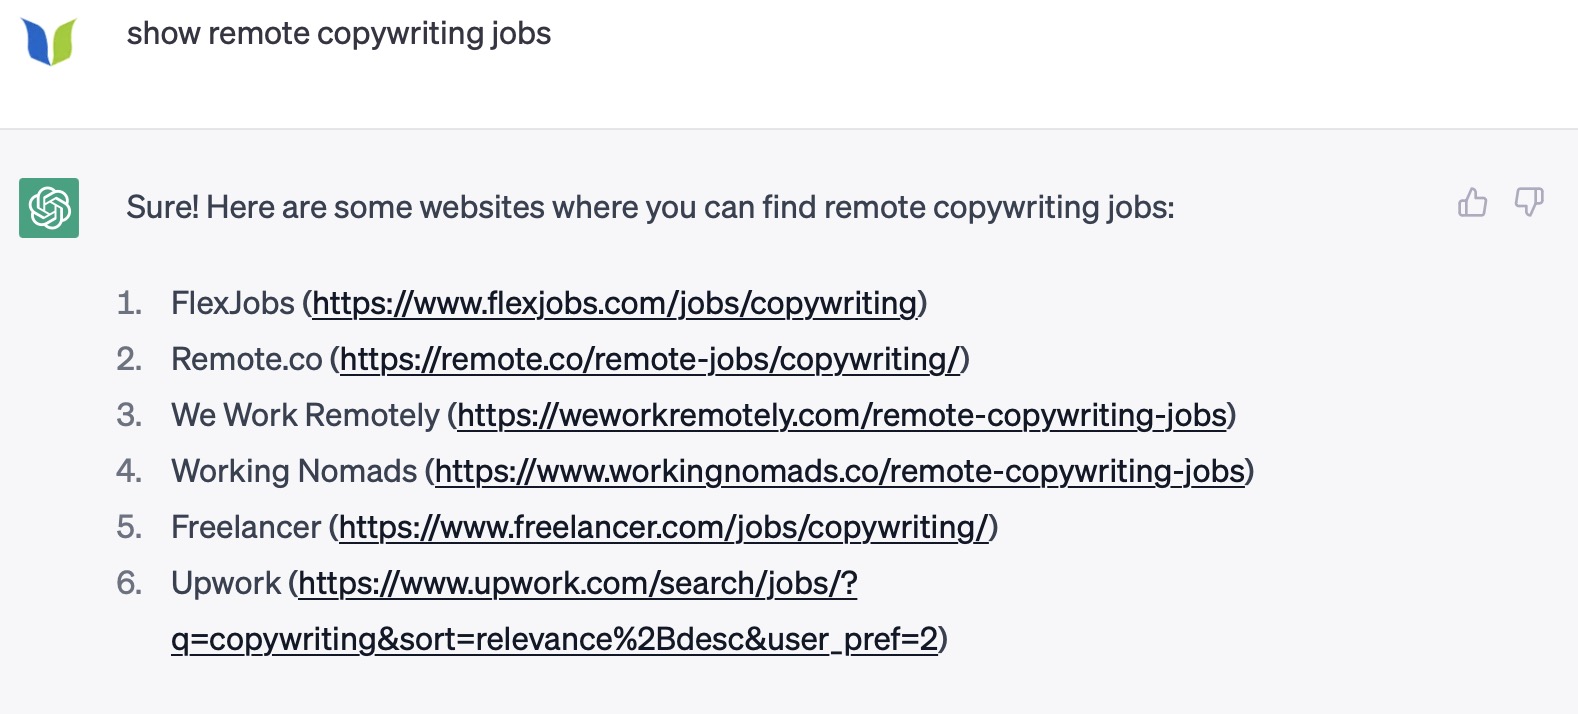The width and height of the screenshot is (1578, 714).
Task: Give the response a thumbs up
Action: click(1472, 203)
